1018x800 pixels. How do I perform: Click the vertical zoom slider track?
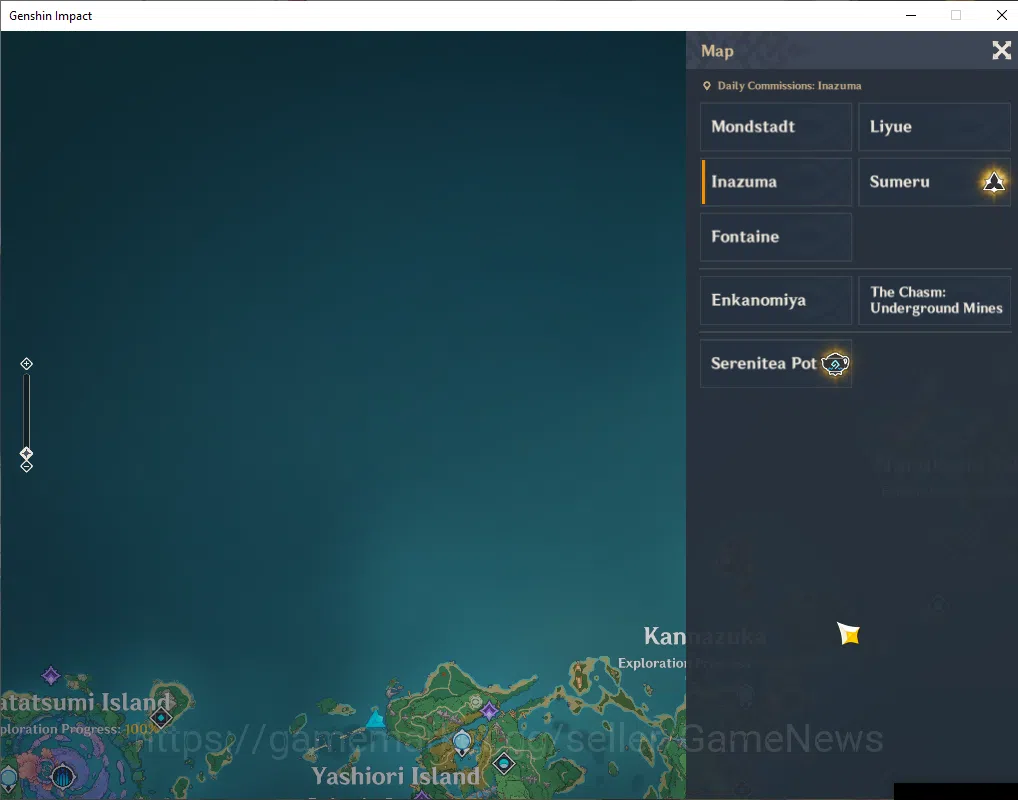coord(27,410)
